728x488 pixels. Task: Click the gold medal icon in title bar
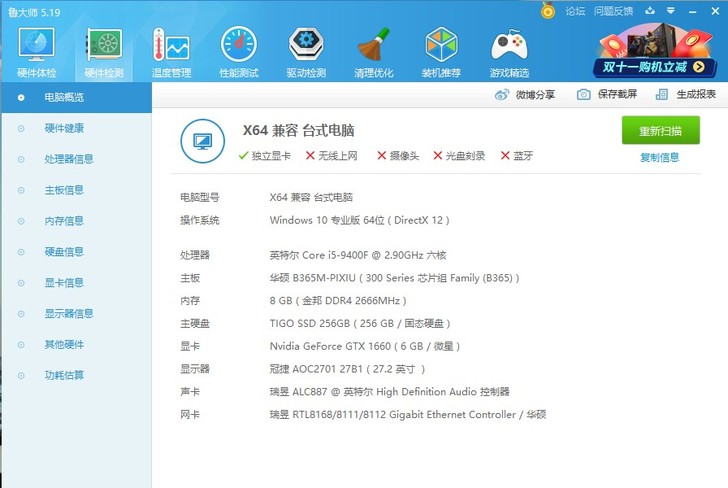(548, 11)
